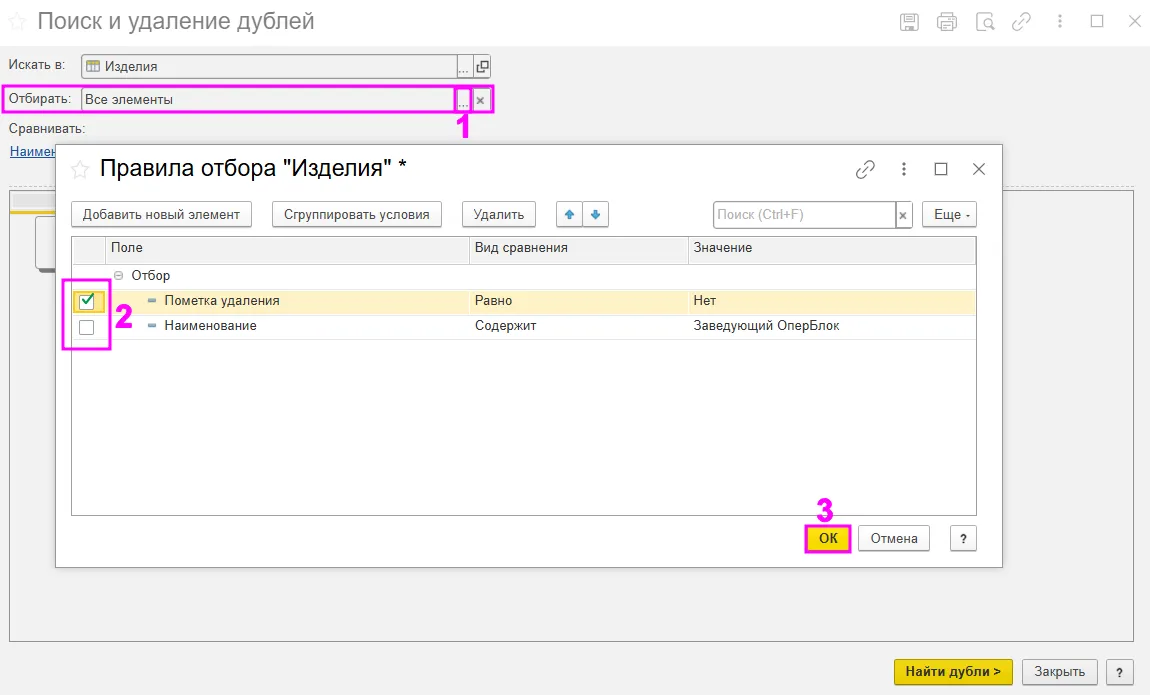Add main window to favorites with star
The height and width of the screenshot is (695, 1150).
[17, 22]
